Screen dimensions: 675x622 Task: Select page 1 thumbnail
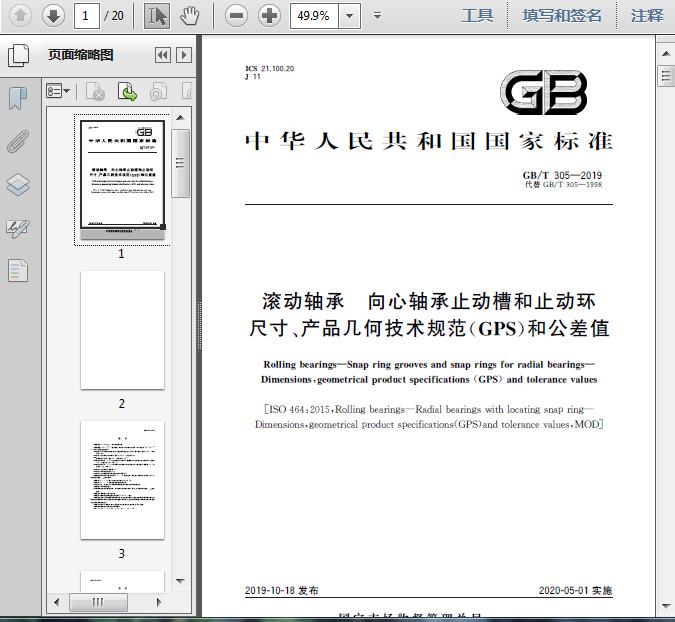click(122, 179)
